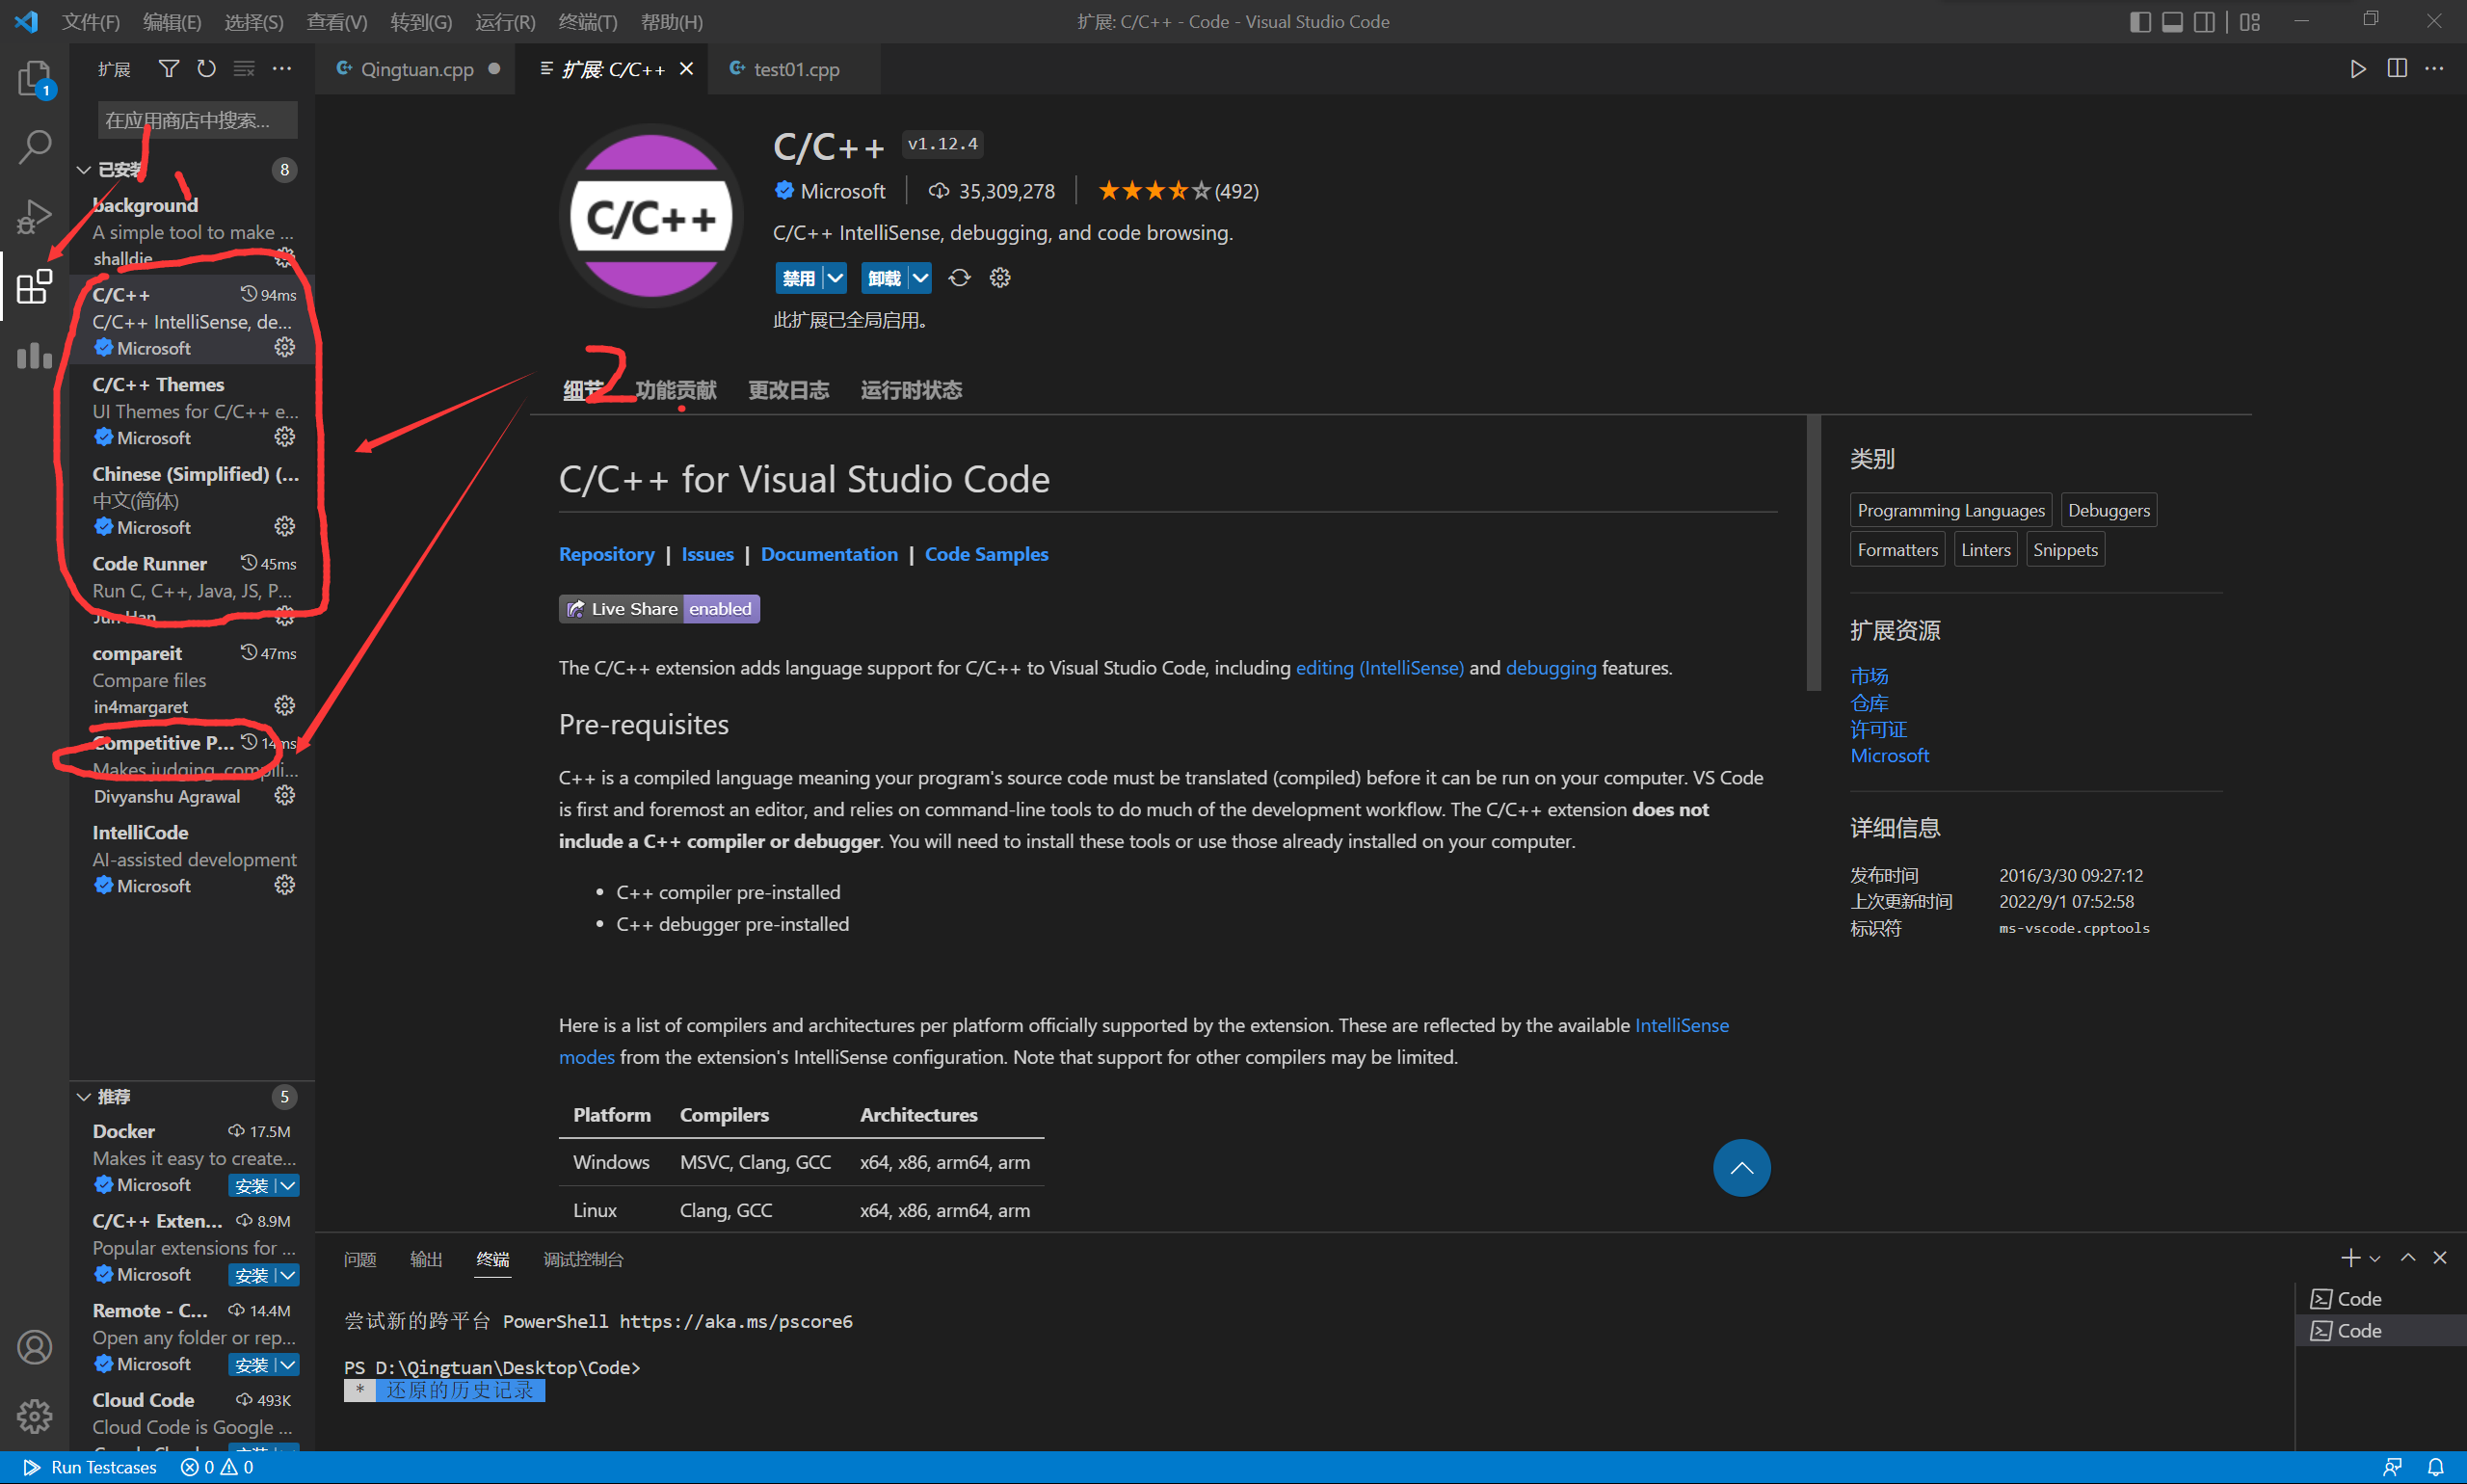Open the Documentation link
The height and width of the screenshot is (1484, 2467).
pyautogui.click(x=828, y=554)
